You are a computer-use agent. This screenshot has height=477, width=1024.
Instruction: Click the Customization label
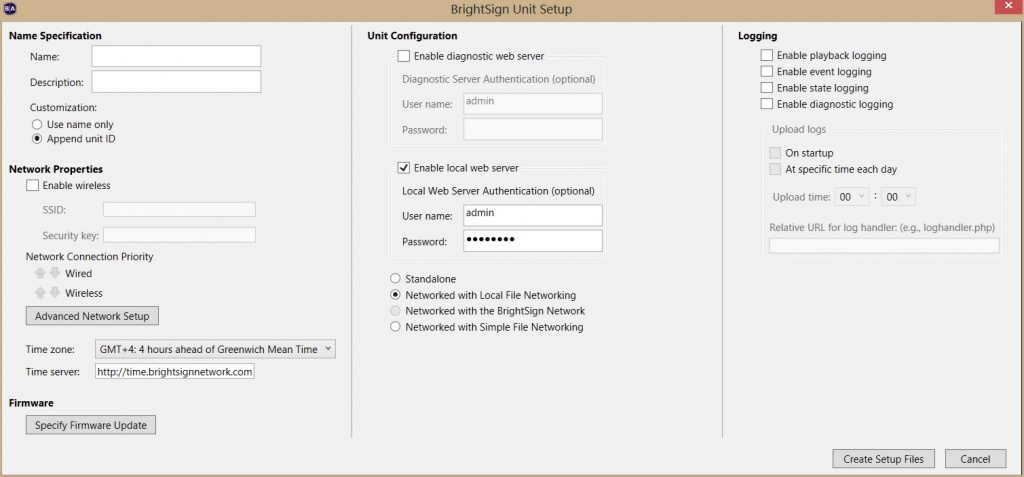pyautogui.click(x=63, y=107)
